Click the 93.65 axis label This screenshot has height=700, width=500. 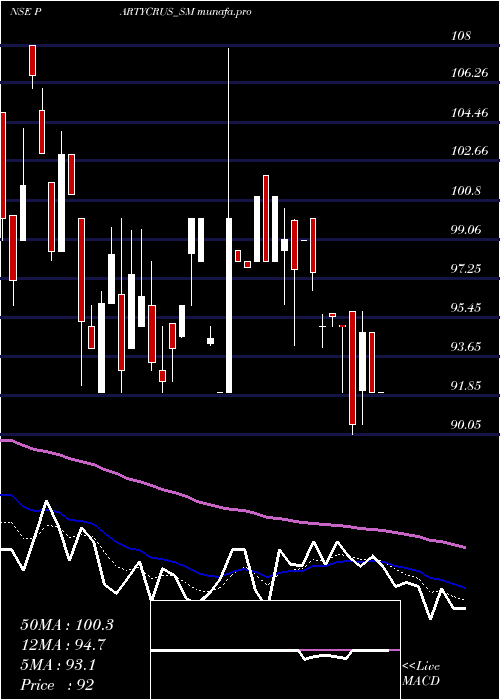(466, 347)
